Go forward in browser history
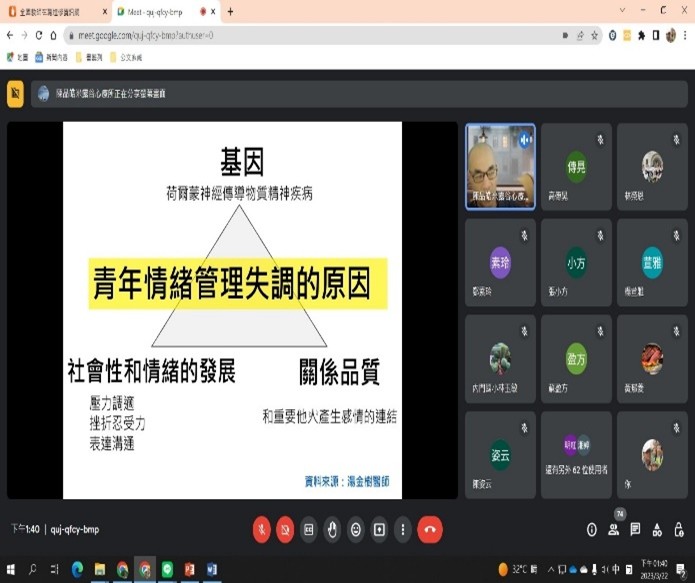This screenshot has height=583, width=695. tap(24, 35)
